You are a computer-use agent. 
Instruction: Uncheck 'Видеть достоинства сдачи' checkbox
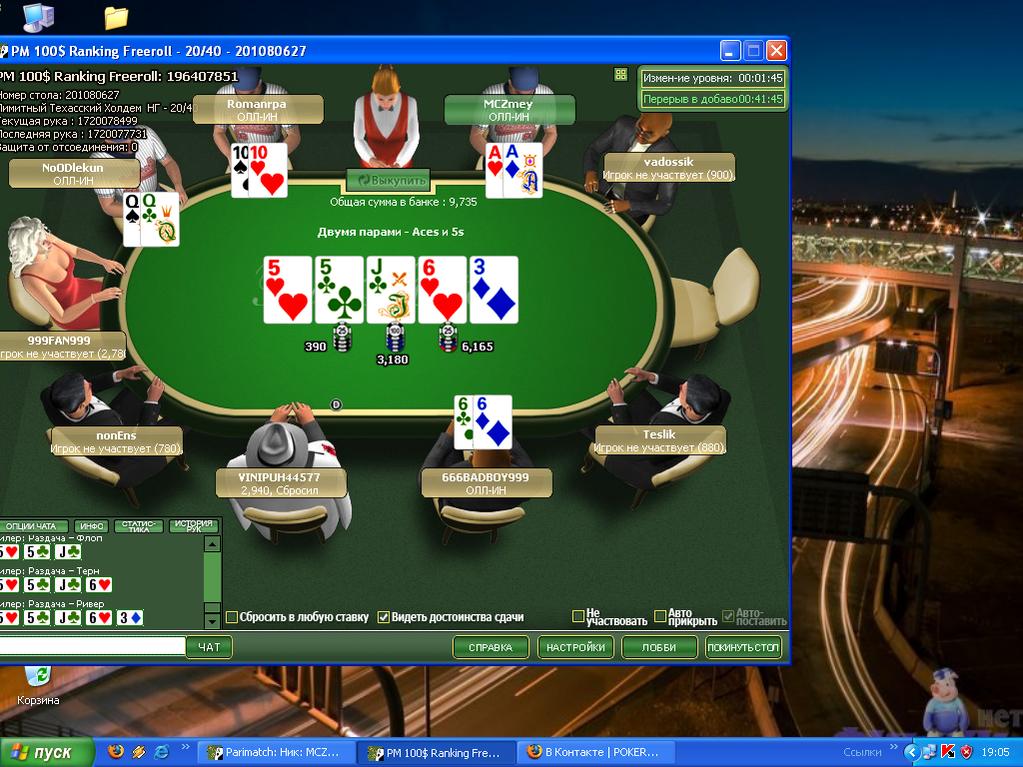(x=383, y=617)
